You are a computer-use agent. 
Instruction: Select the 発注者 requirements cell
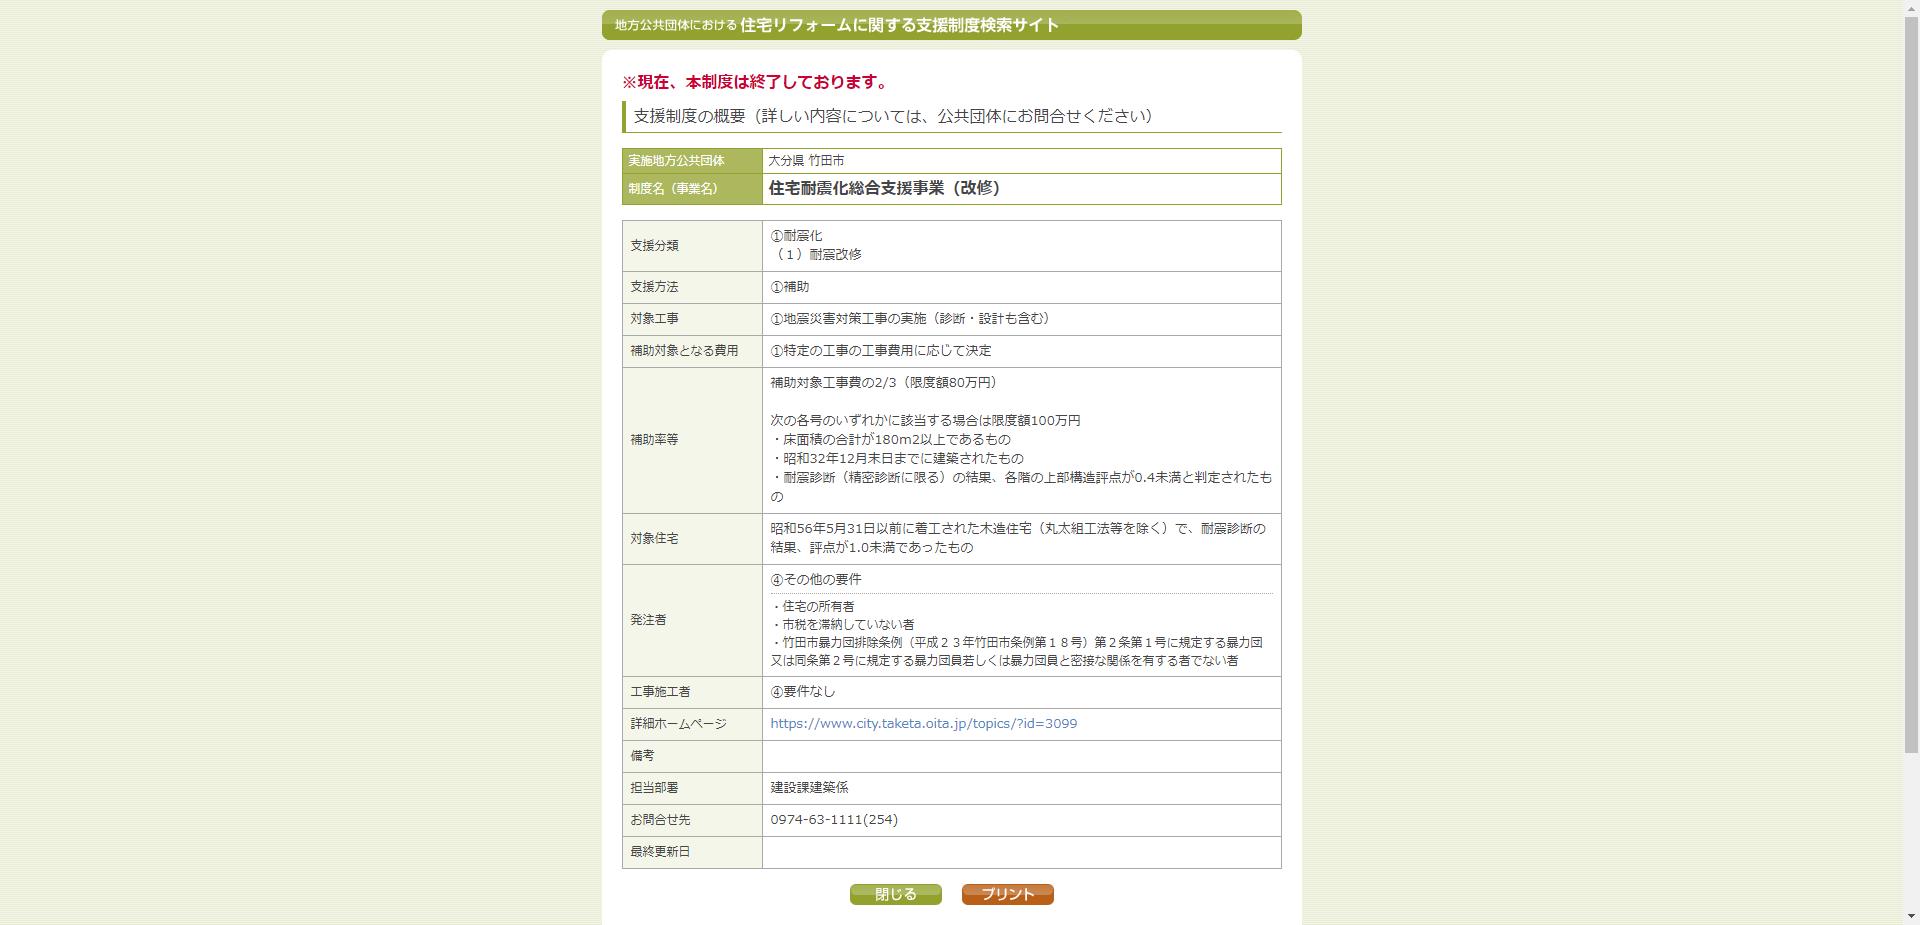[1020, 620]
